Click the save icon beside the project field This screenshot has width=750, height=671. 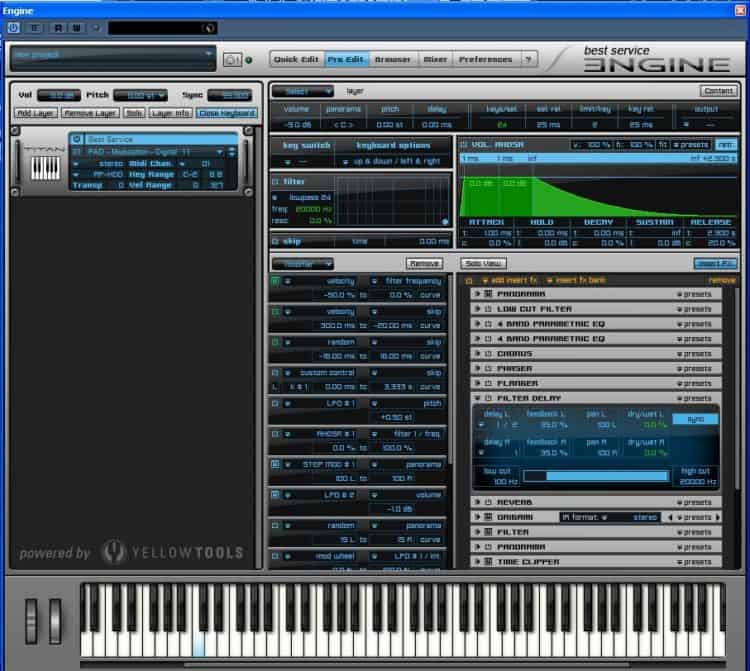pos(232,60)
